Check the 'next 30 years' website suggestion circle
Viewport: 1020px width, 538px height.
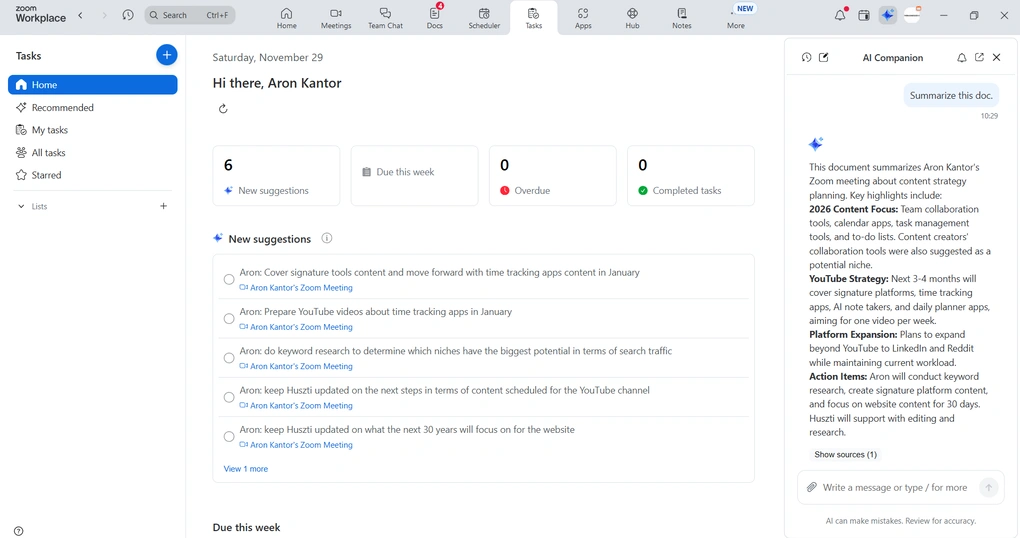click(x=229, y=437)
